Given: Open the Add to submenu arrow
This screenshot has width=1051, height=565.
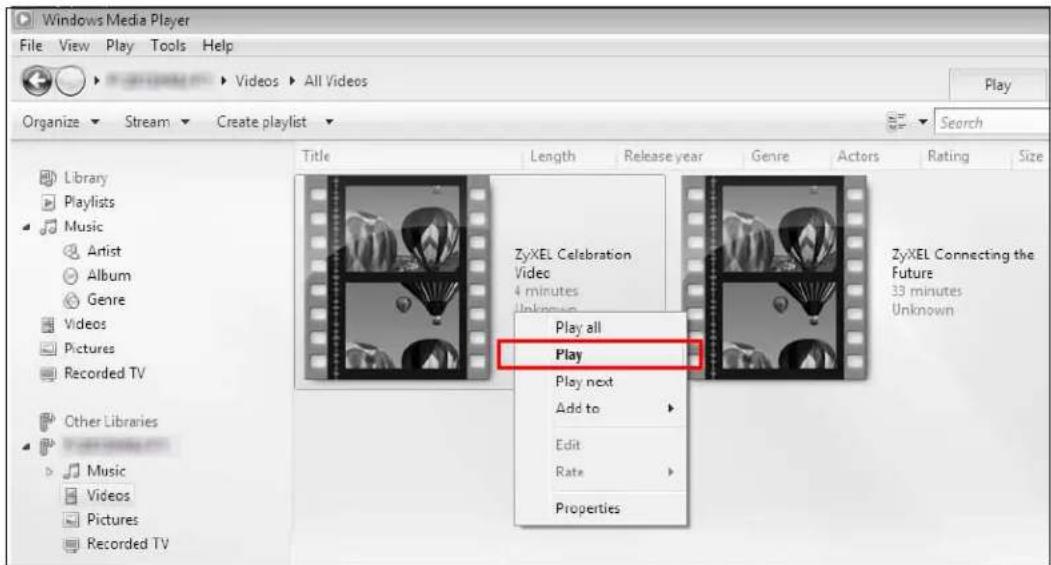Looking at the screenshot, I should click(x=670, y=408).
